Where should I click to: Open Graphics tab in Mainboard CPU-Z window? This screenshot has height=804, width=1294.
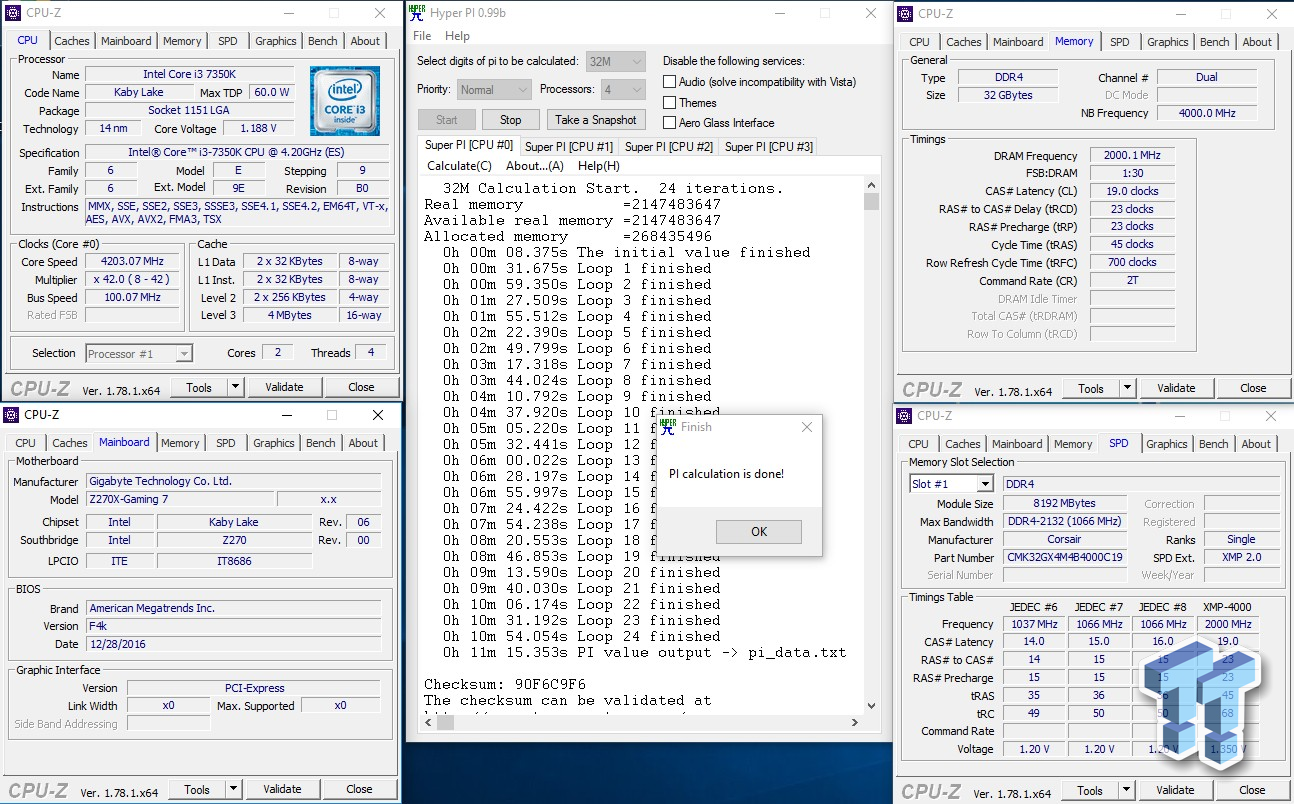click(273, 443)
